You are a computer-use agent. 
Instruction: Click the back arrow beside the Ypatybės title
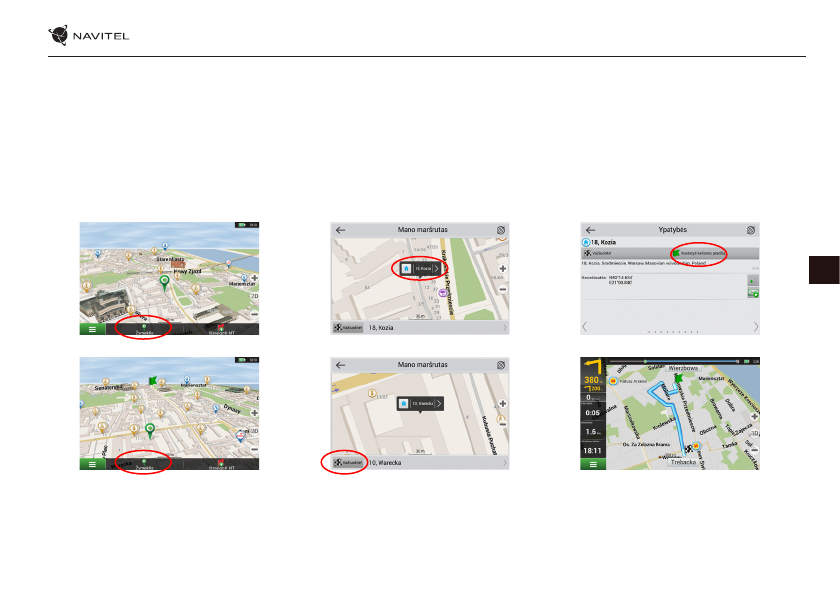coord(591,229)
